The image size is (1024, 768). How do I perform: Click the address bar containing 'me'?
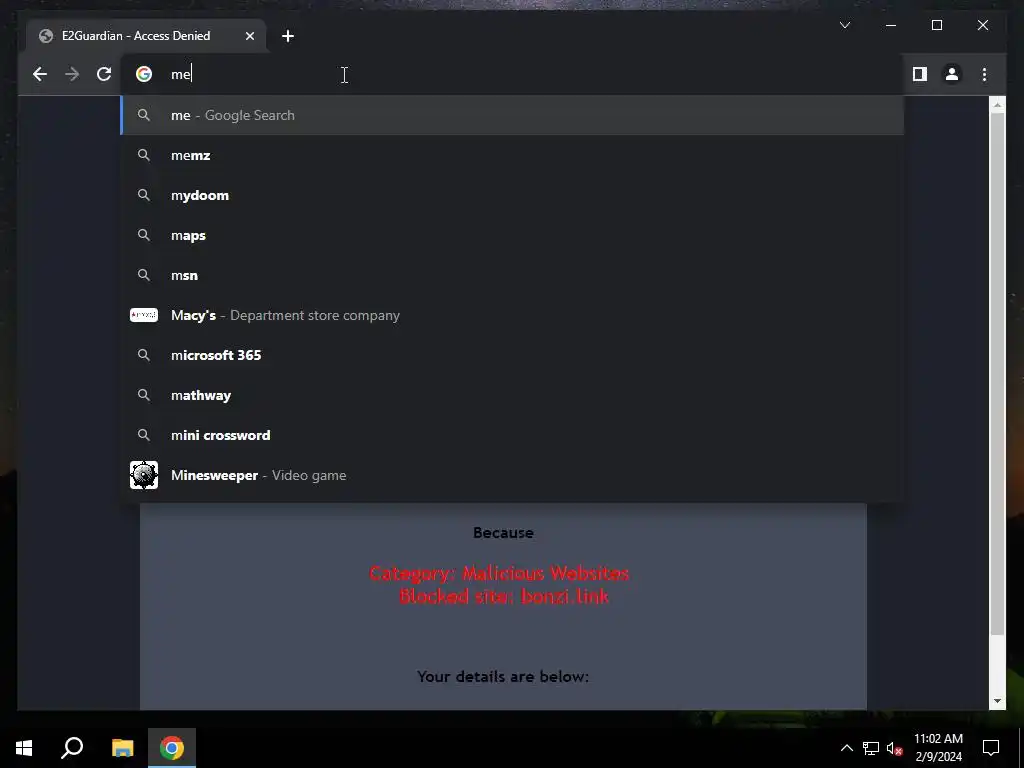pos(513,74)
